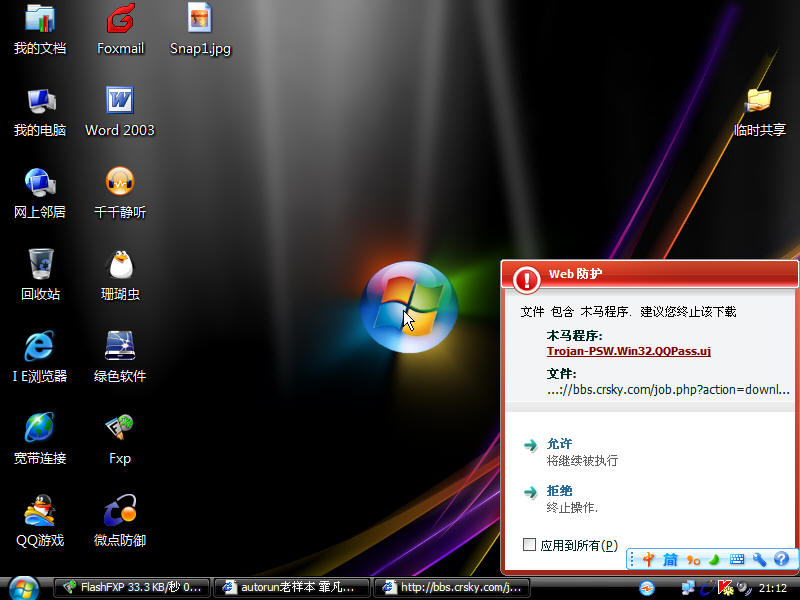Image resolution: width=800 pixels, height=600 pixels.
Task: Open the IME help question mark
Action: pyautogui.click(x=781, y=559)
